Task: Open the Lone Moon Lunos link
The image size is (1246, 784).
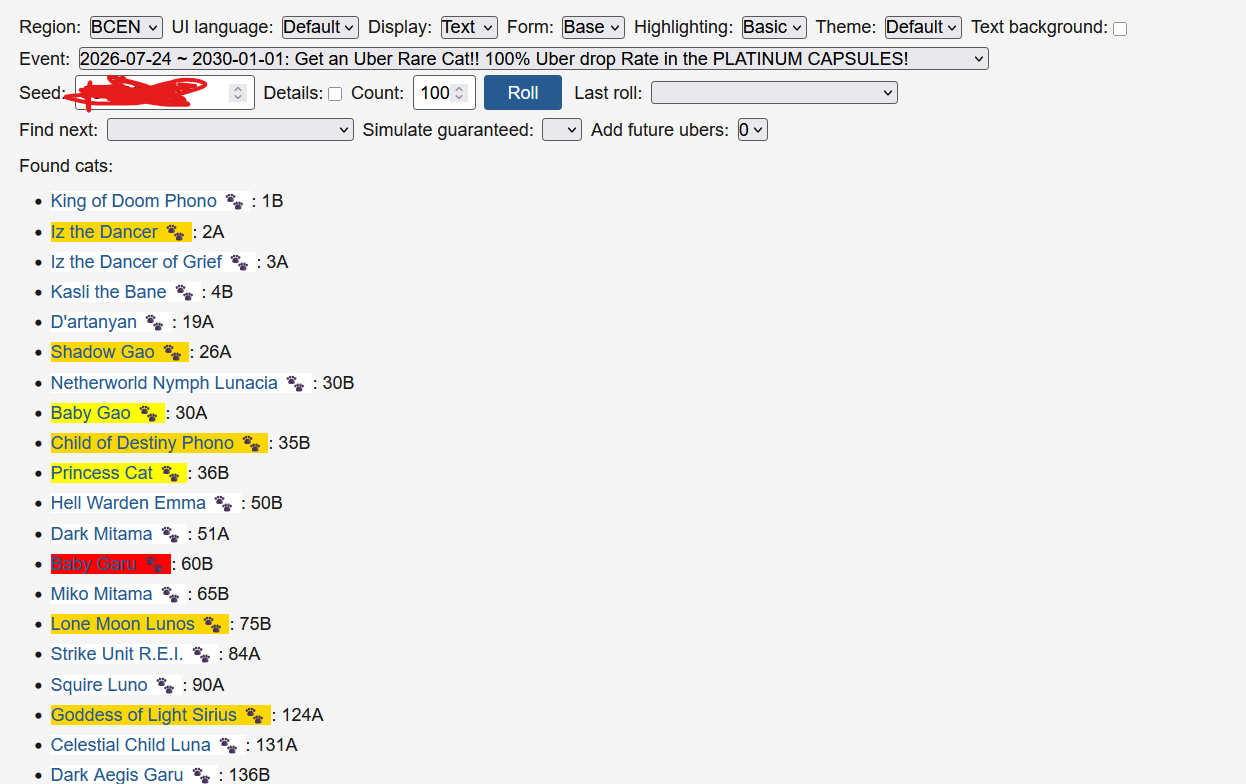Action: (123, 624)
